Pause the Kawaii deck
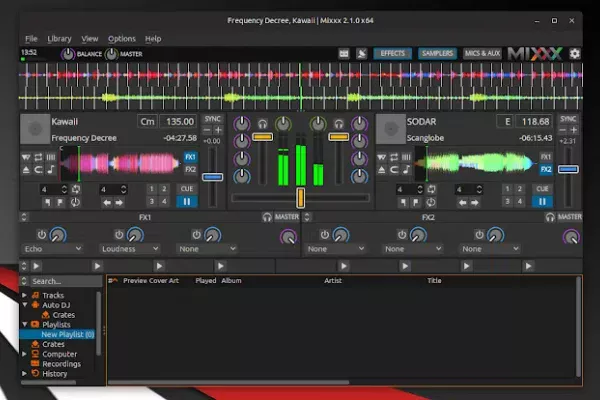Image resolution: width=600 pixels, height=400 pixels. (x=187, y=202)
